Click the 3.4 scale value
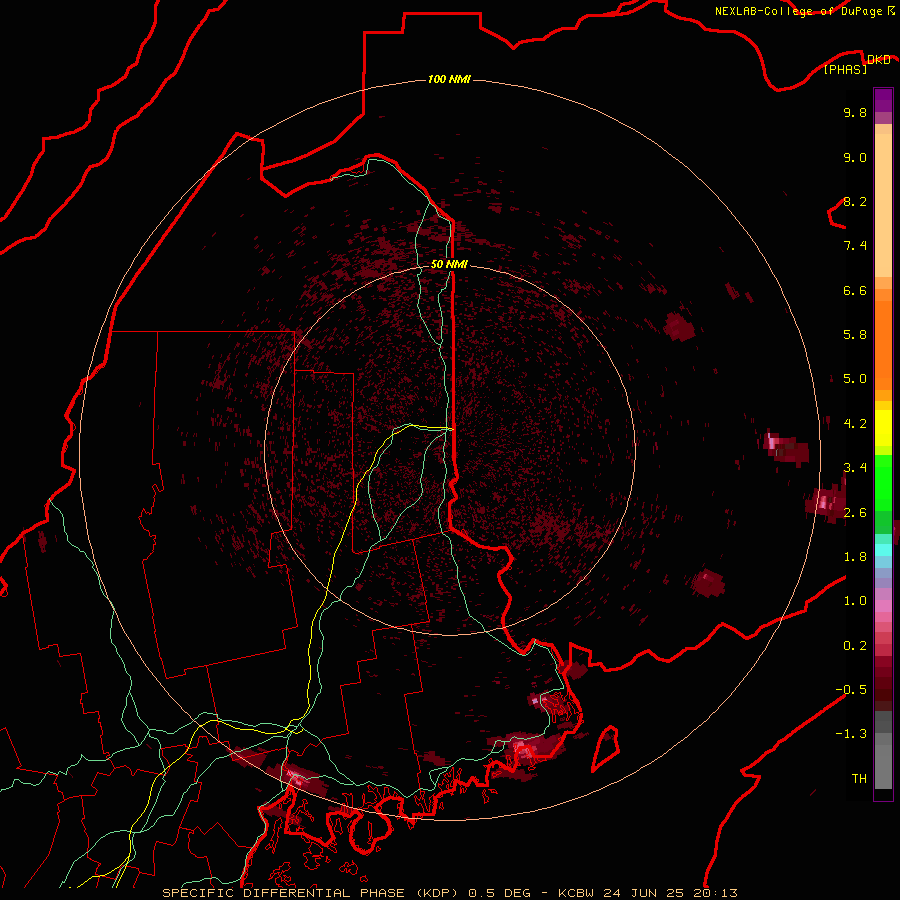Image resolution: width=900 pixels, height=900 pixels. click(855, 467)
